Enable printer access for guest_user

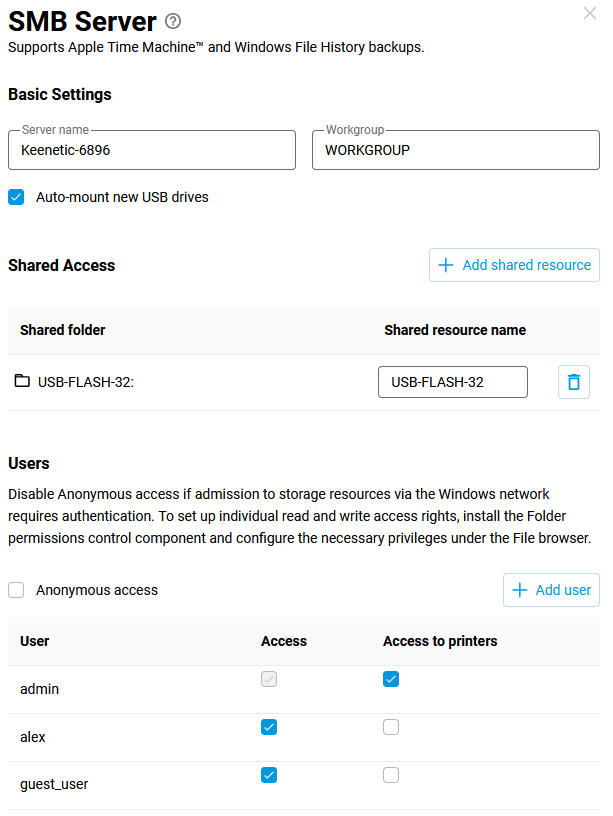(391, 775)
